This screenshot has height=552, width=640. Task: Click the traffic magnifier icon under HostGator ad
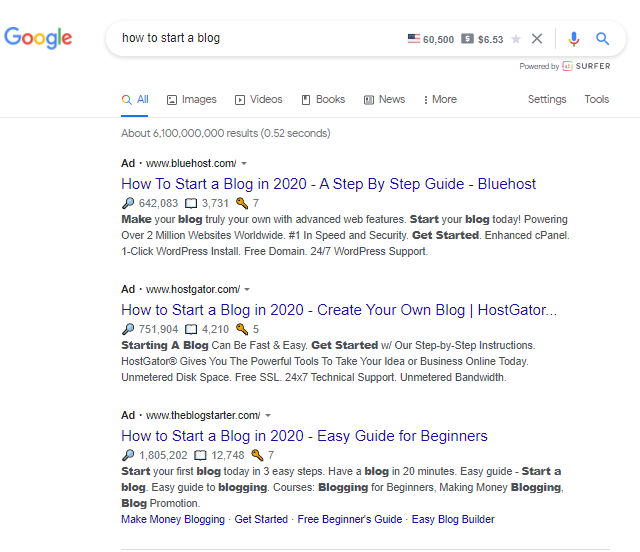tap(128, 329)
